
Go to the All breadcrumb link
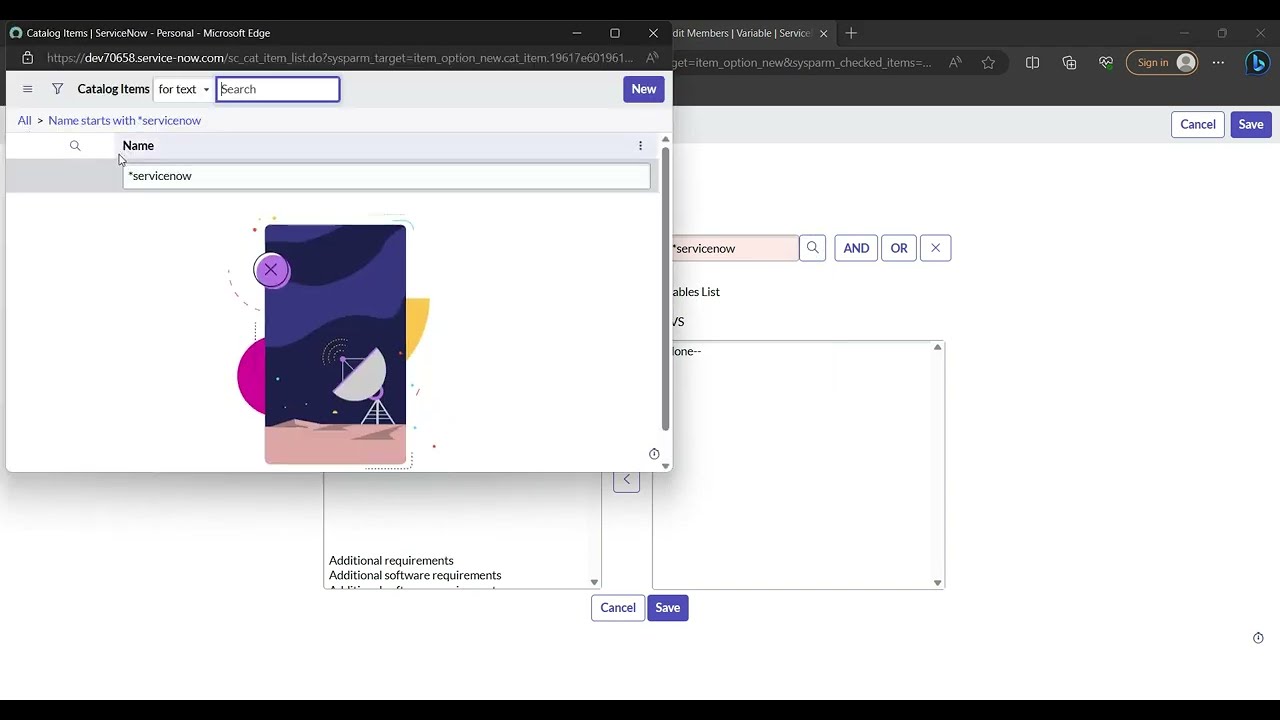click(x=24, y=120)
